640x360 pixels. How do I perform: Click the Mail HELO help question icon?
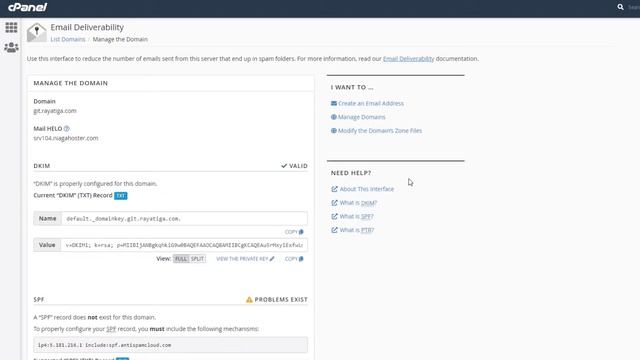[67, 129]
